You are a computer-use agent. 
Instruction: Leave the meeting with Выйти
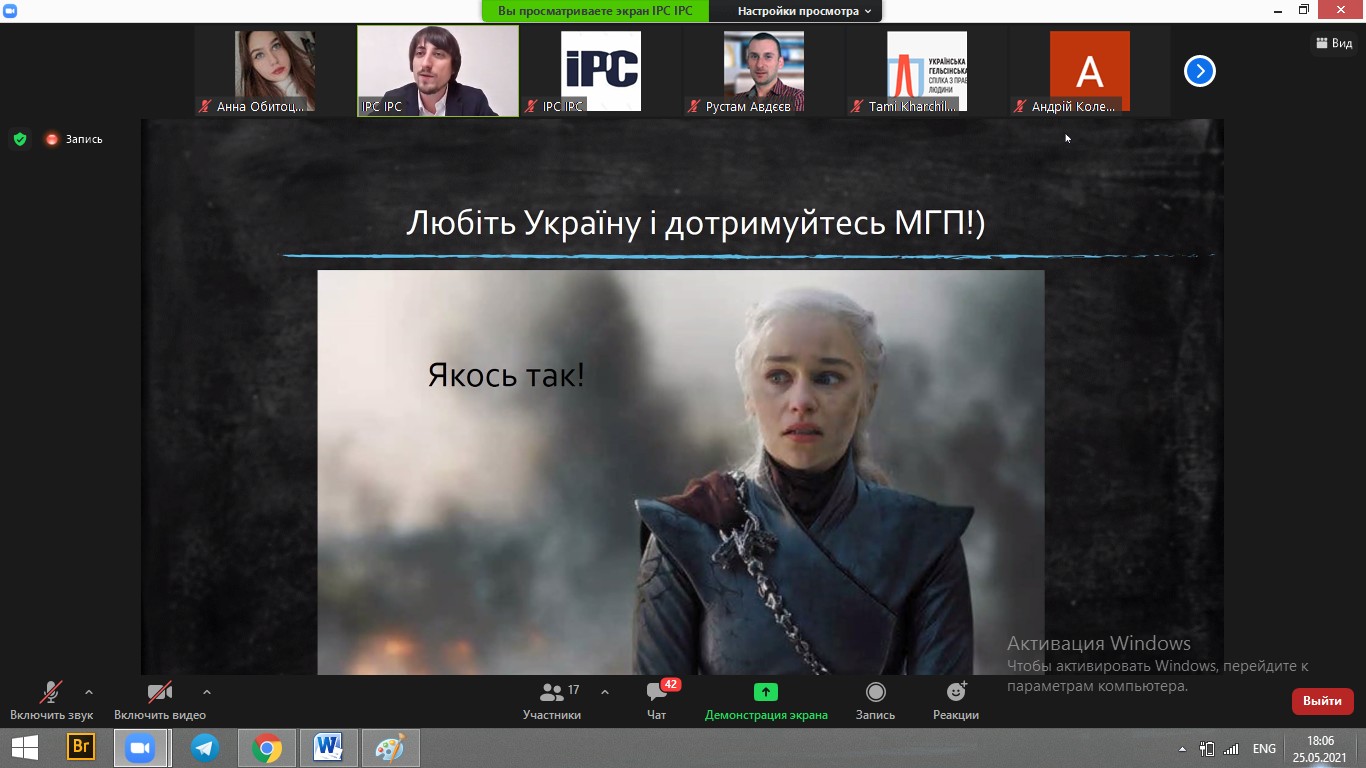click(1322, 701)
